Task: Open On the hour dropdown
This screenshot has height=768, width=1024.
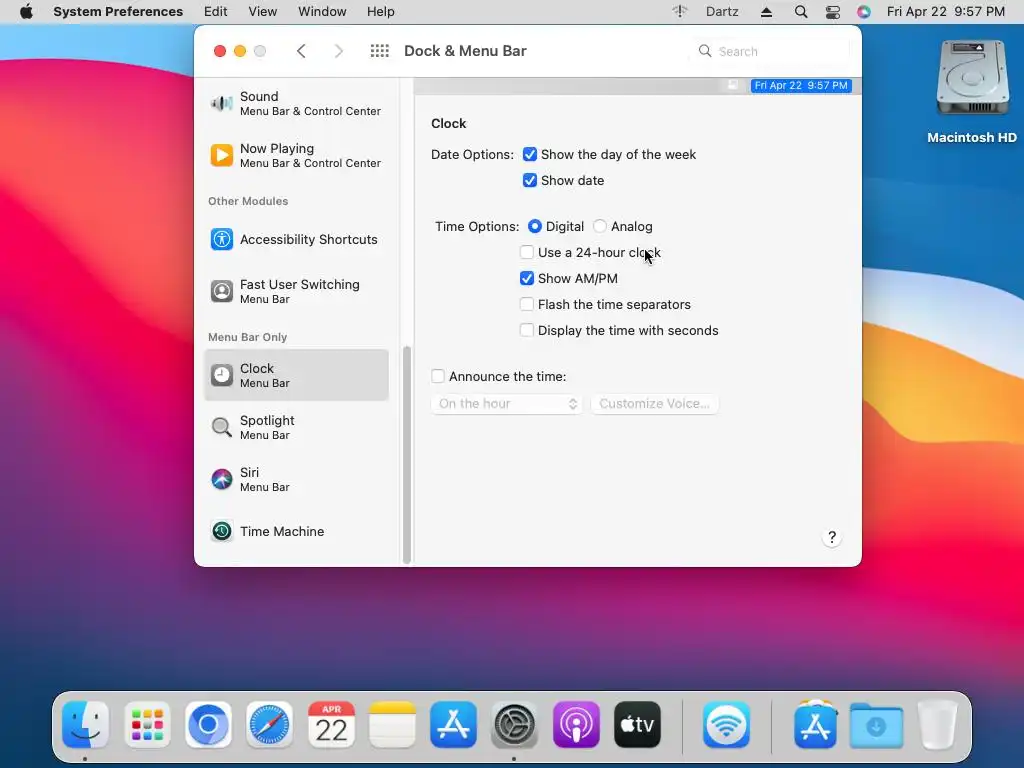Action: coord(506,404)
